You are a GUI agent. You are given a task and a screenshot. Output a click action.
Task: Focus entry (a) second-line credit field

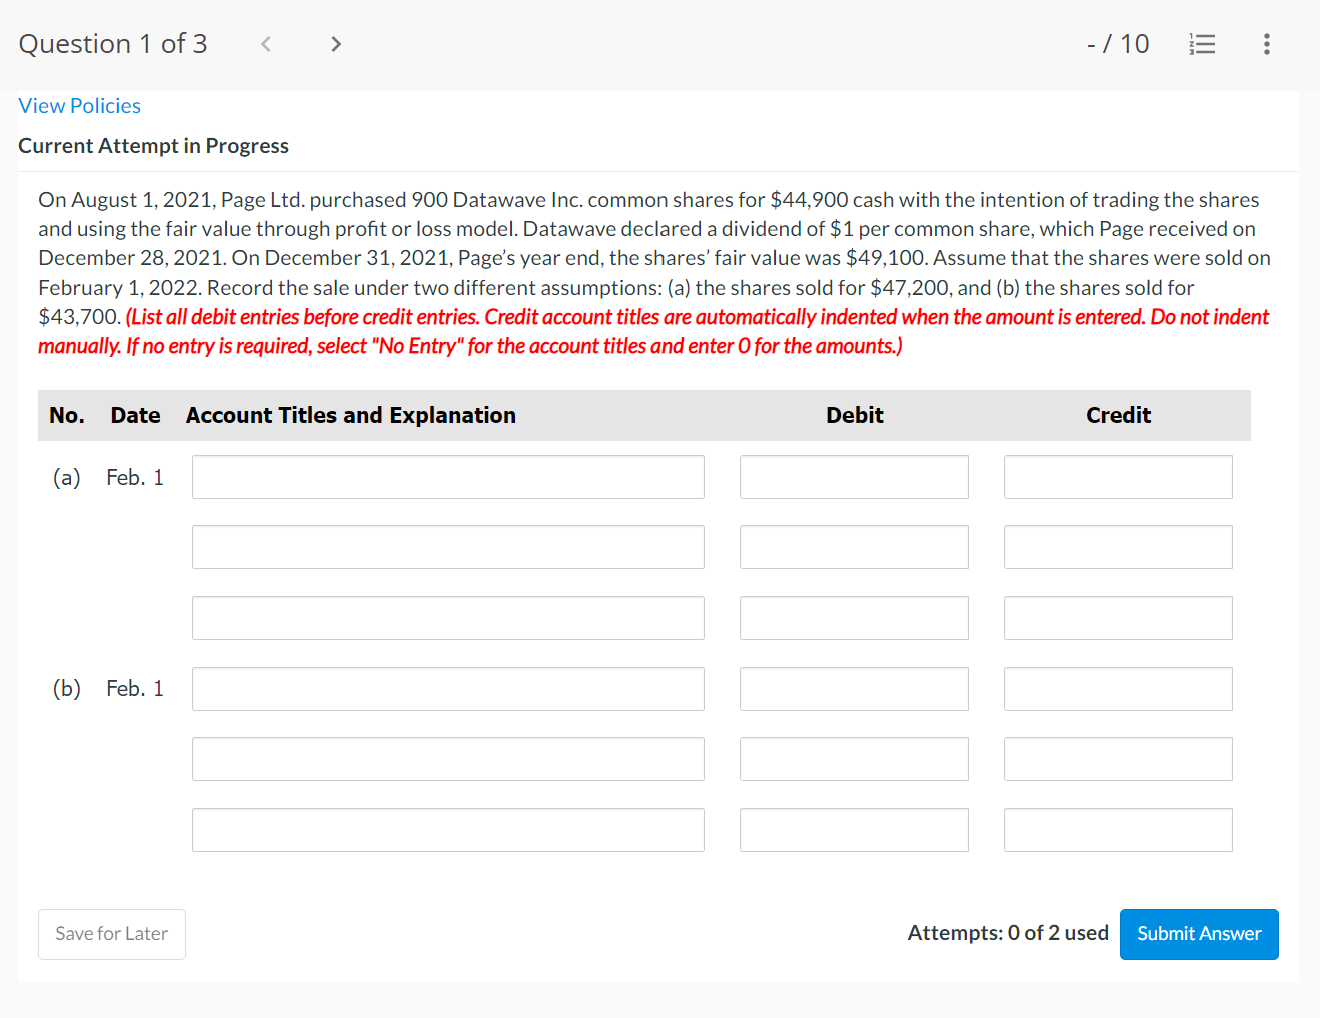coord(1118,547)
